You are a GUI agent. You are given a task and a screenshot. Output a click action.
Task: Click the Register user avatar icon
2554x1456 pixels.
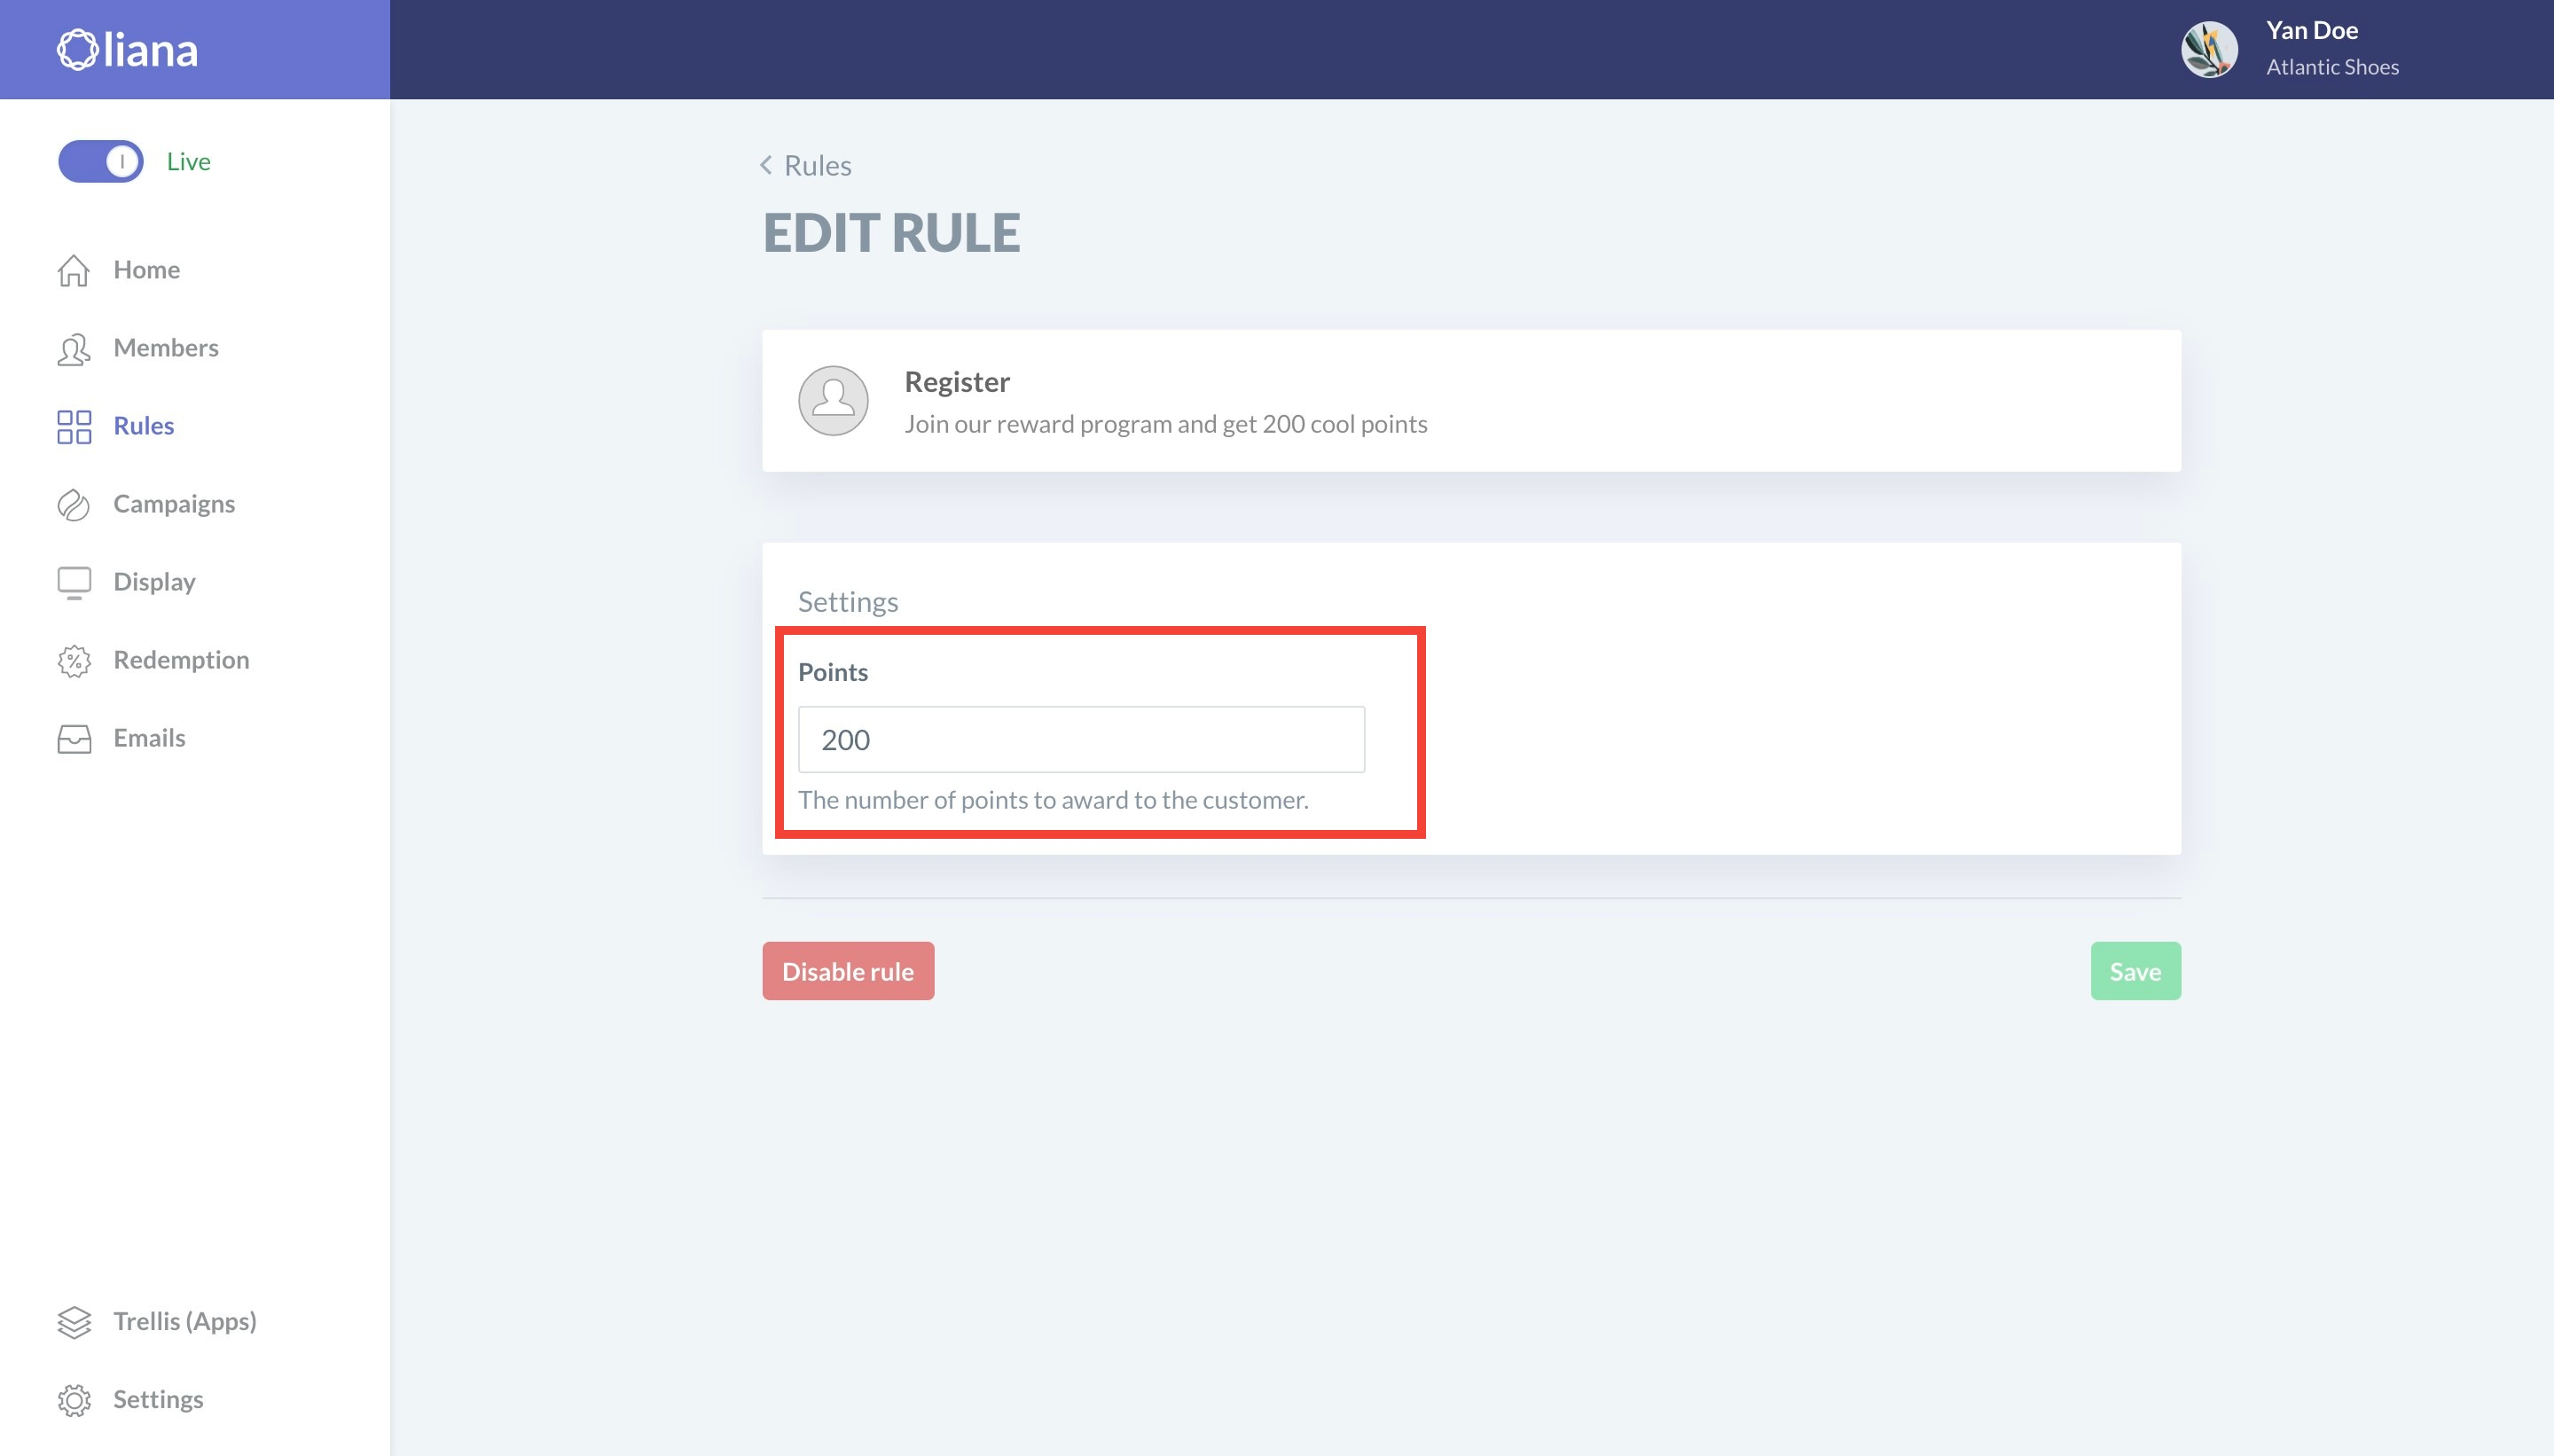833,400
